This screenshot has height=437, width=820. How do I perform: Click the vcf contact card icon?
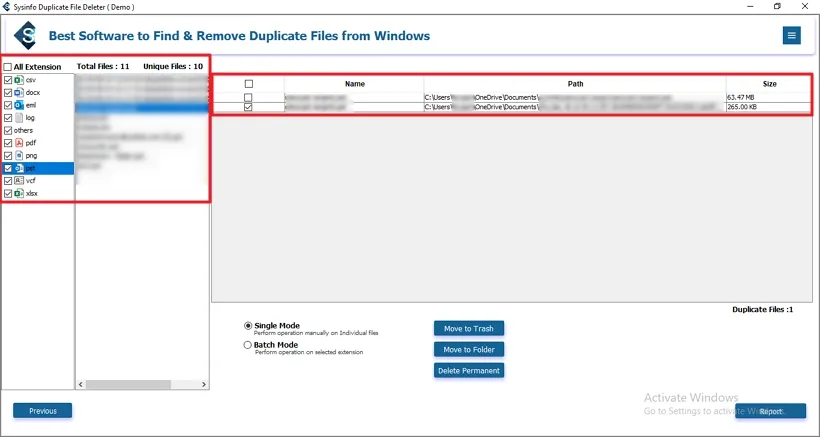click(x=19, y=181)
